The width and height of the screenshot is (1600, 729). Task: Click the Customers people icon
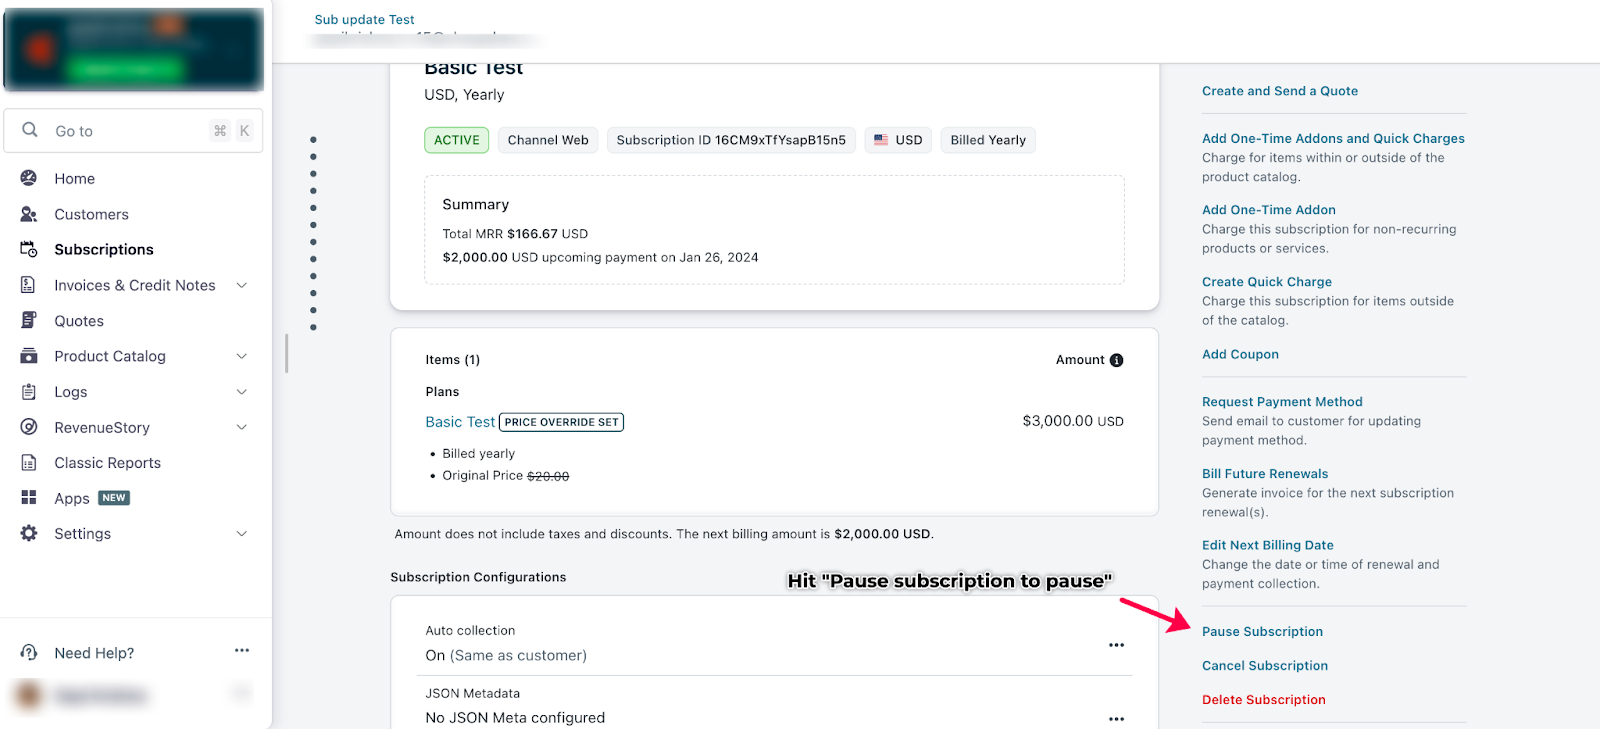(29, 214)
